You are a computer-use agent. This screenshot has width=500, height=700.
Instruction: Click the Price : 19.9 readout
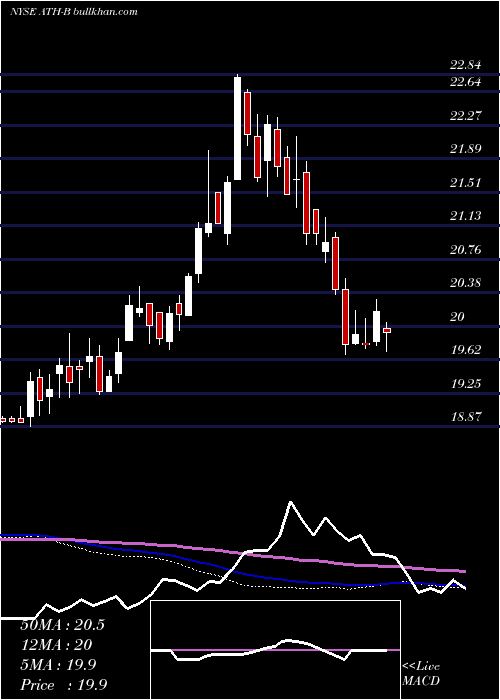(x=64, y=685)
